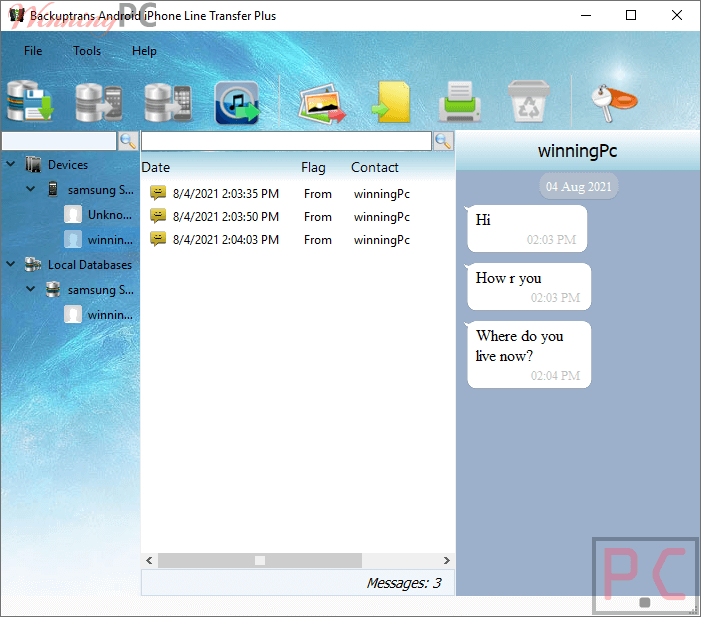Select message dated 8/4/2021 2:04:03 PM
The width and height of the screenshot is (701, 617).
(x=226, y=240)
